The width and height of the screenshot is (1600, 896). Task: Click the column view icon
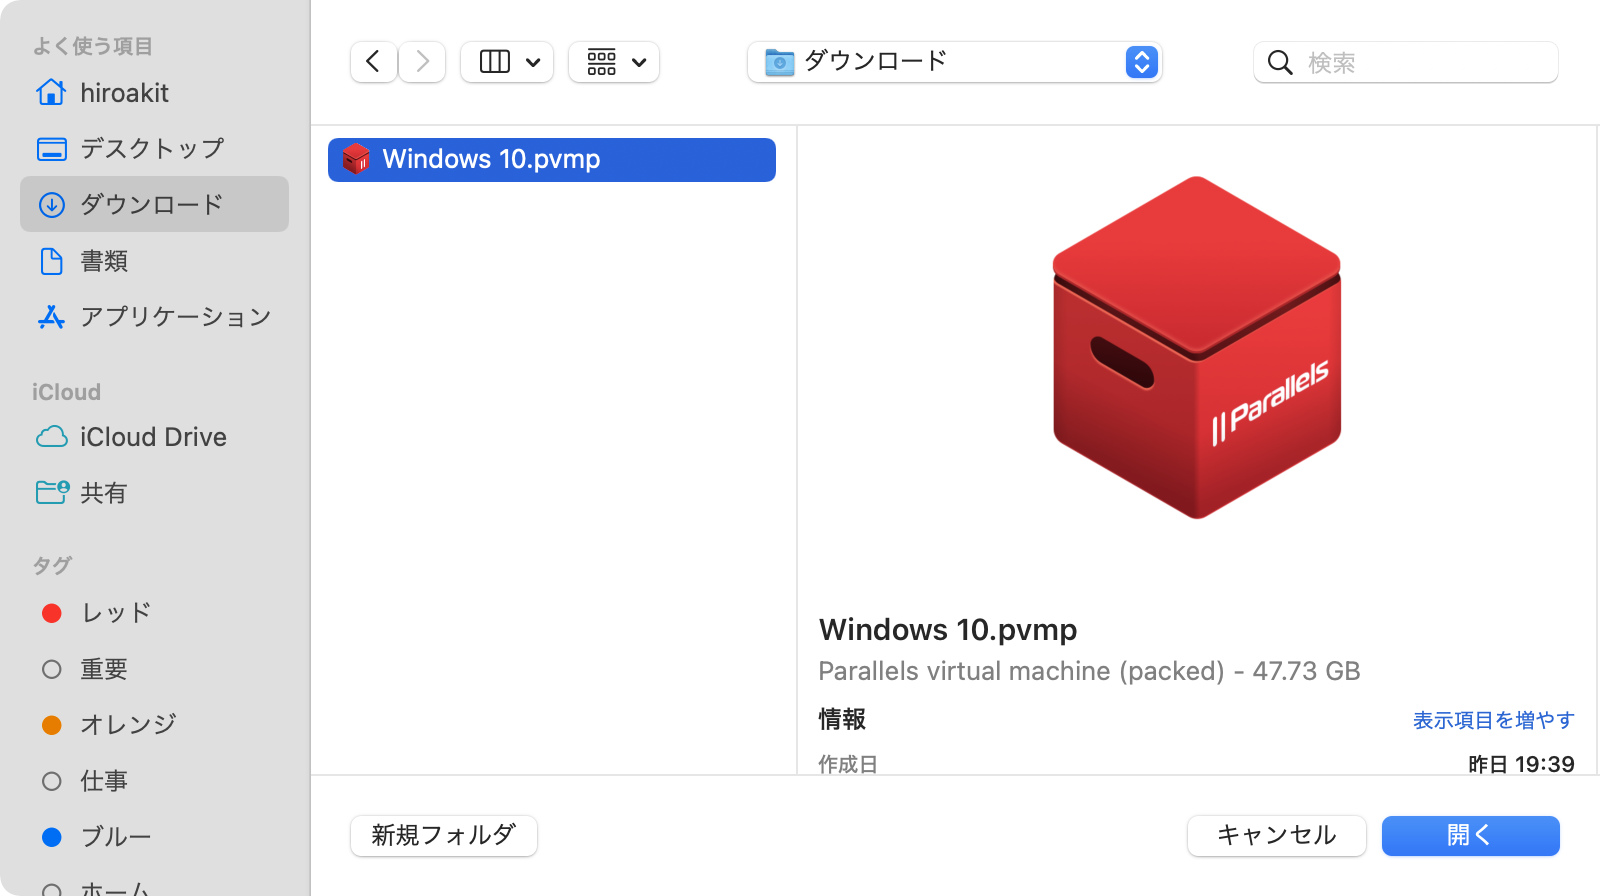pos(494,62)
